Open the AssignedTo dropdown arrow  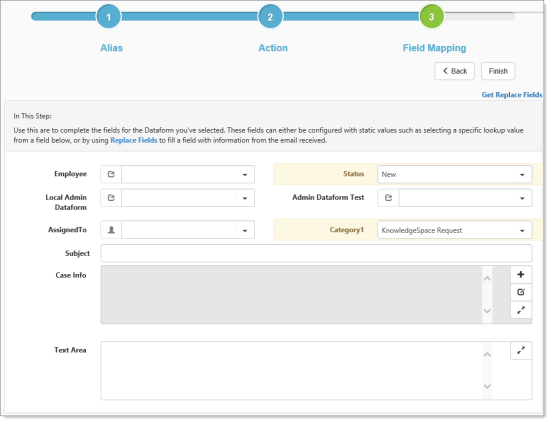tap(245, 230)
